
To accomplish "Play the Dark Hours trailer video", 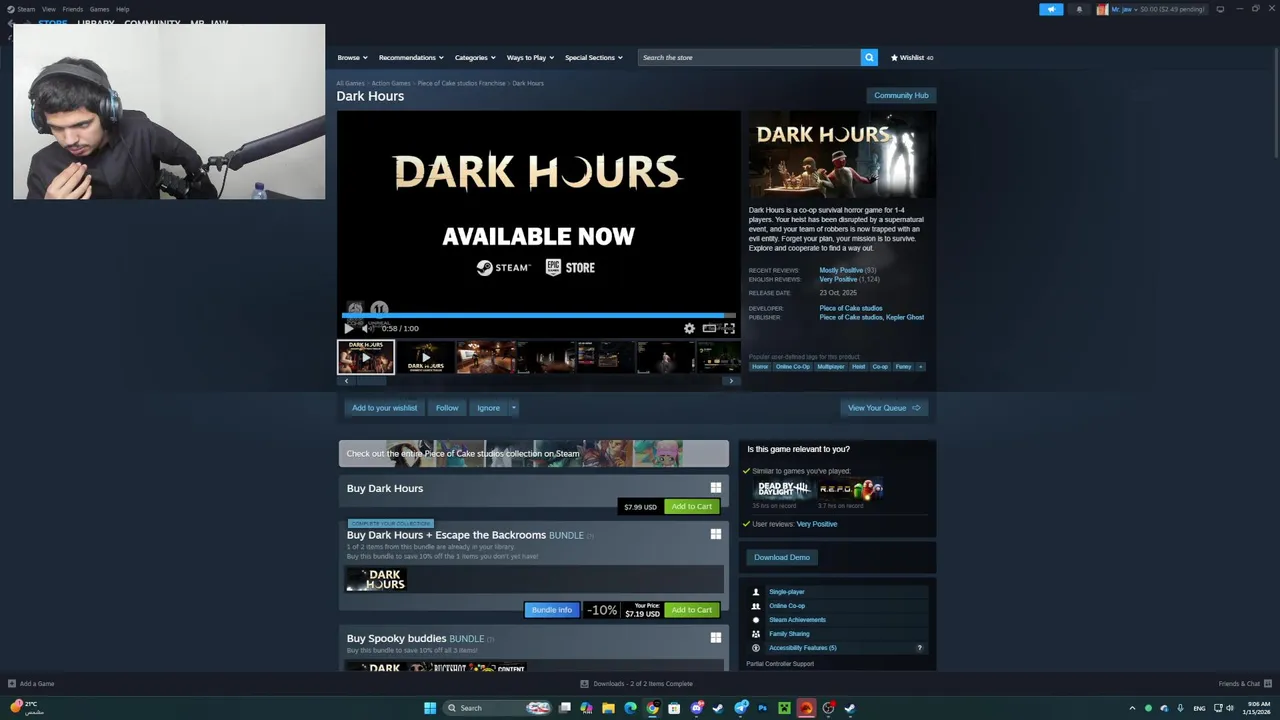I will point(348,328).
